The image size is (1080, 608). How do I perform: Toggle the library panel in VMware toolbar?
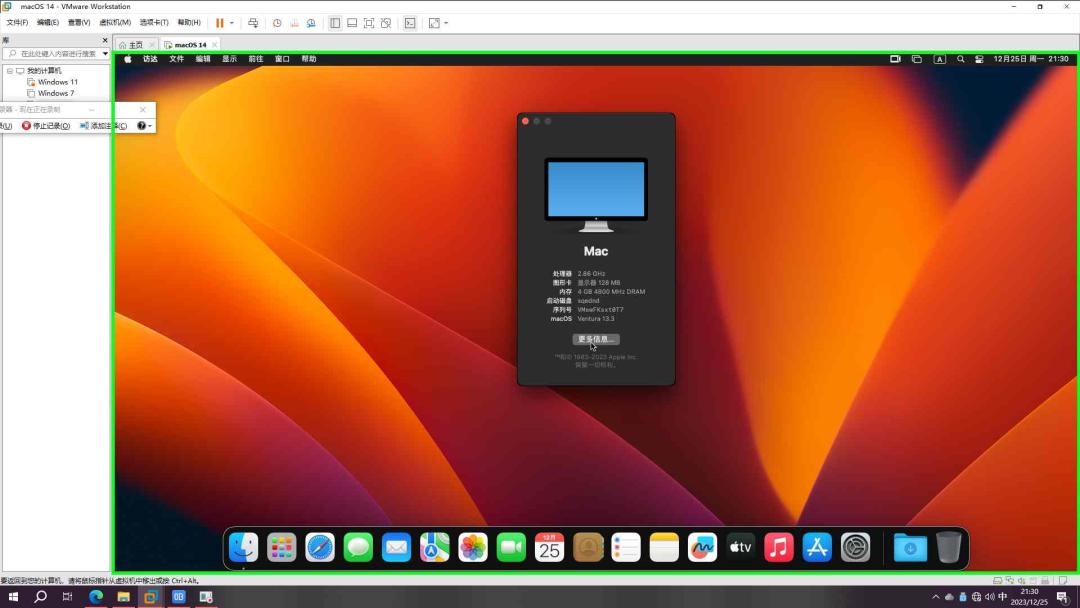pyautogui.click(x=336, y=22)
